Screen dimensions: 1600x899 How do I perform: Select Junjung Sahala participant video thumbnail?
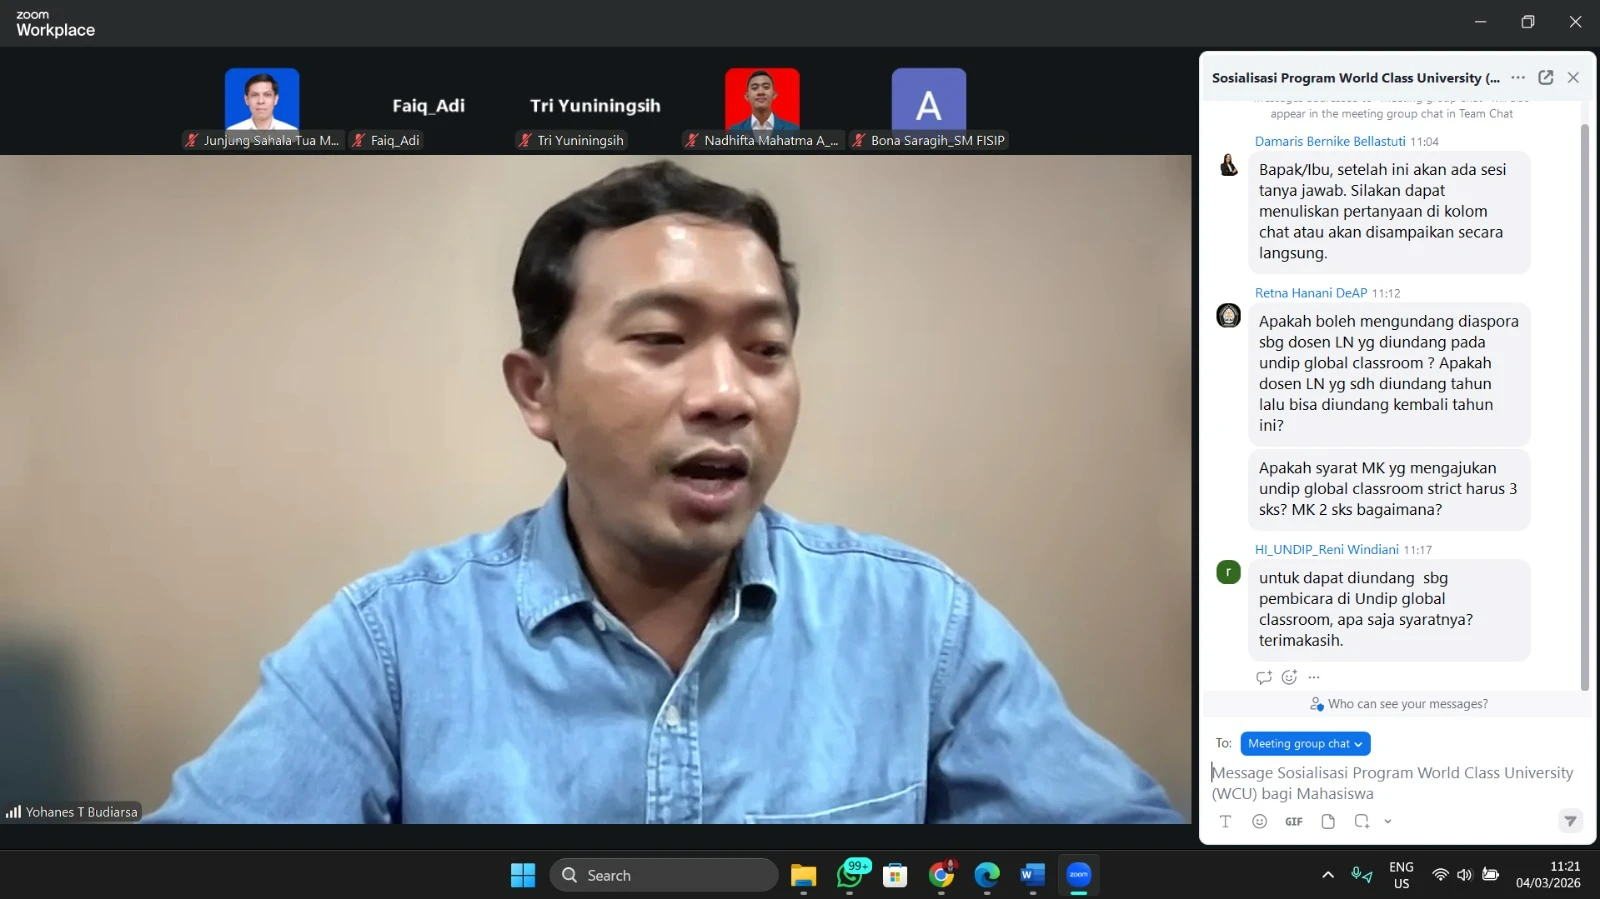[x=262, y=107]
